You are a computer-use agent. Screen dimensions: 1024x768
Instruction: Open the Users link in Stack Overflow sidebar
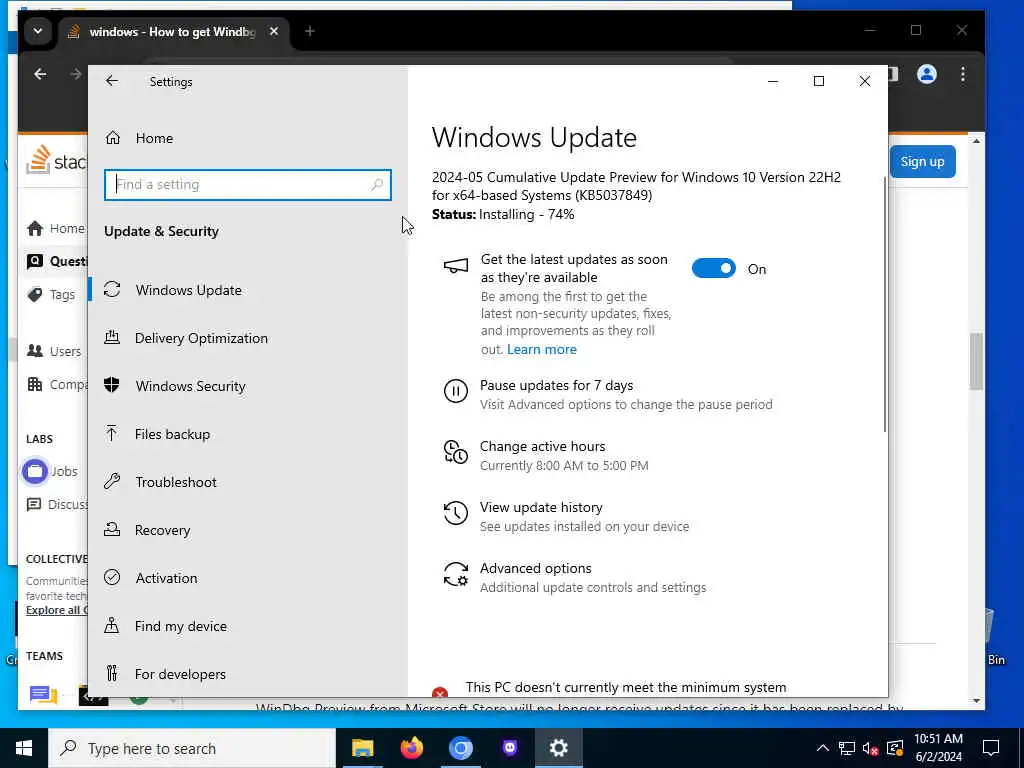coord(65,351)
